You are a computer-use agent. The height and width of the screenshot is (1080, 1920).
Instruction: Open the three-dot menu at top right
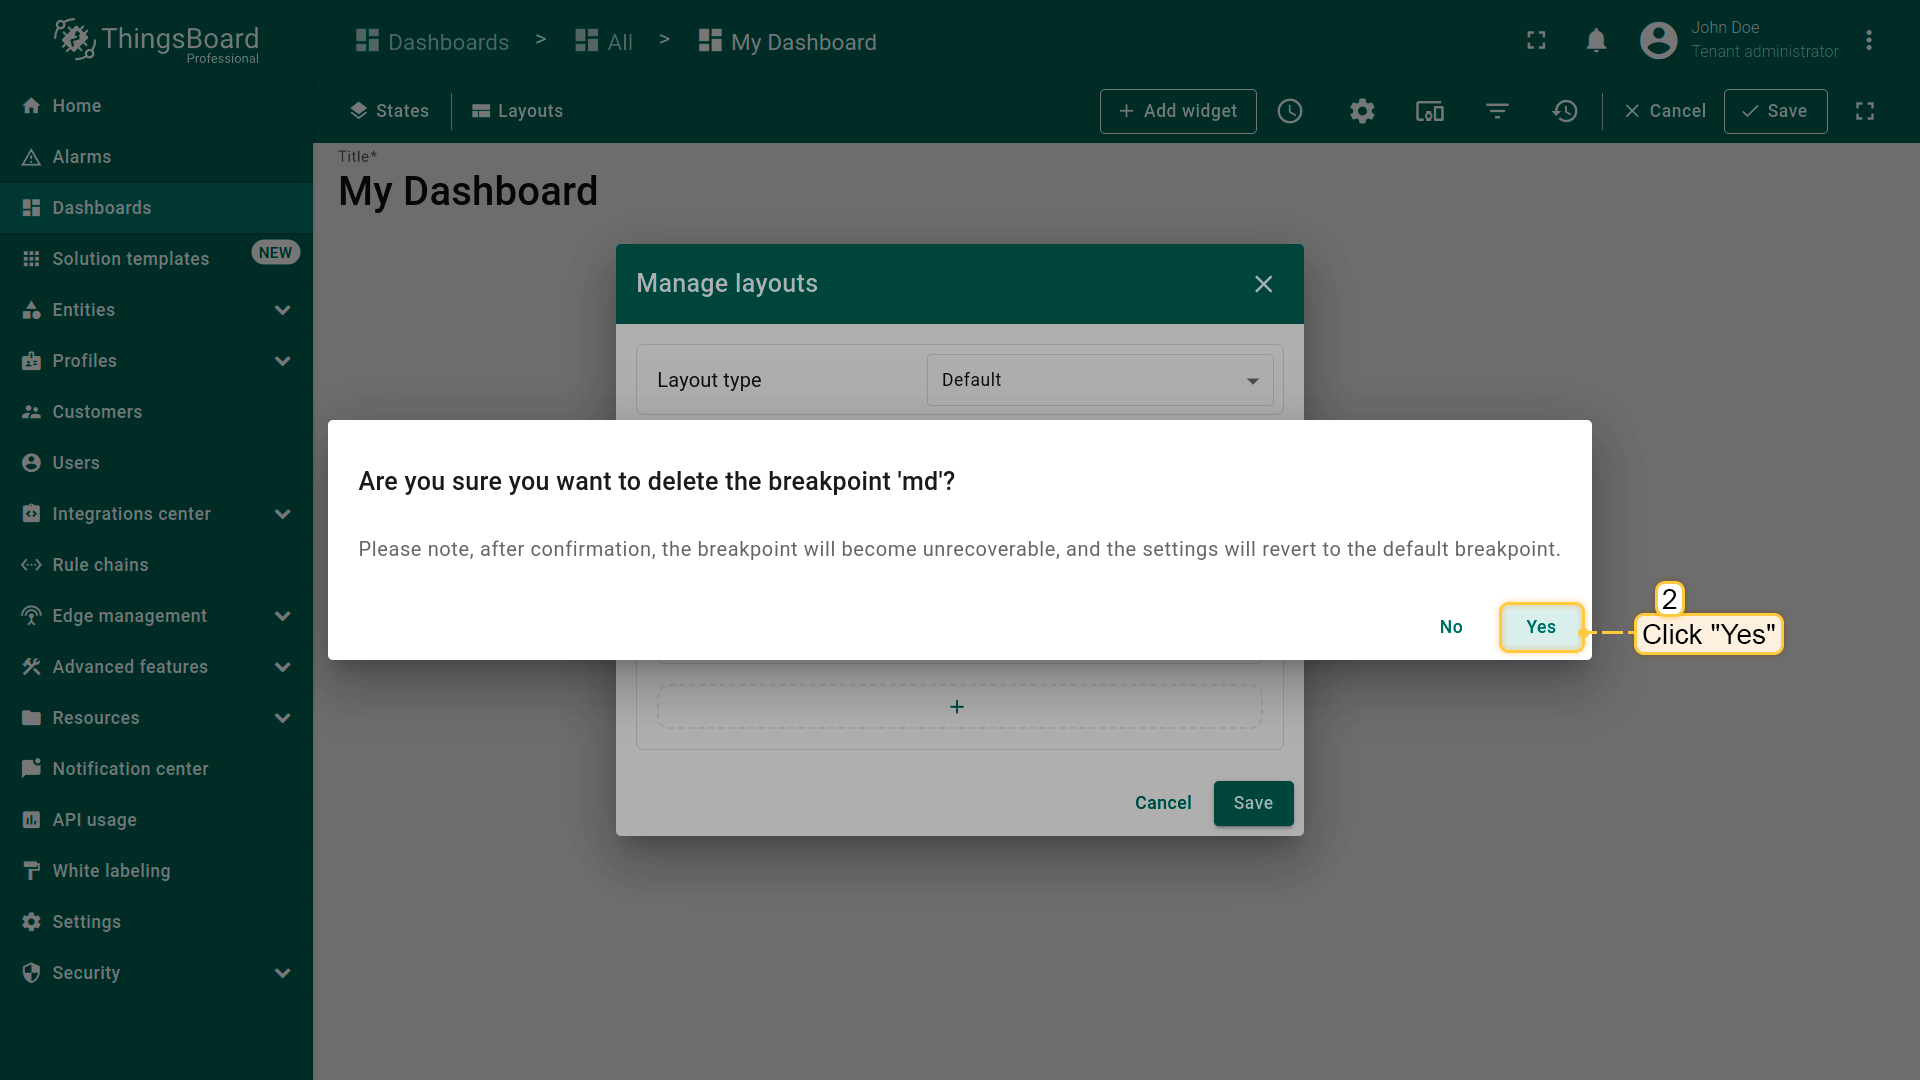pyautogui.click(x=1868, y=41)
